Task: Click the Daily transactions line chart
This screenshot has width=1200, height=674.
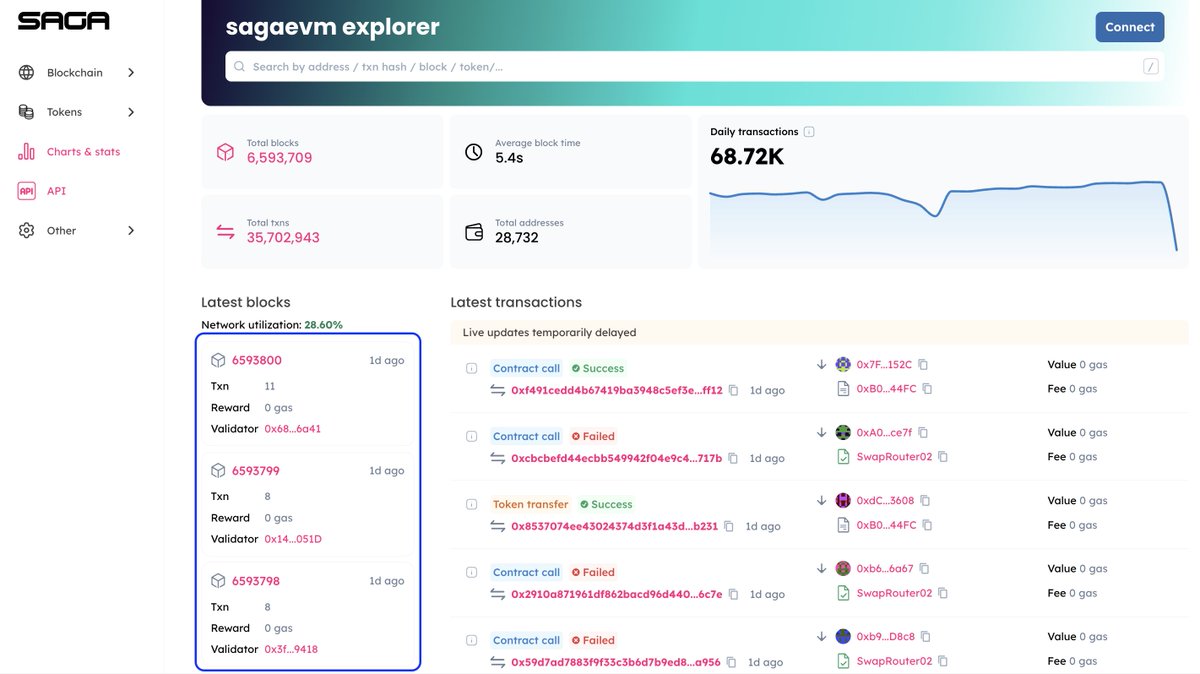Action: coord(943,215)
